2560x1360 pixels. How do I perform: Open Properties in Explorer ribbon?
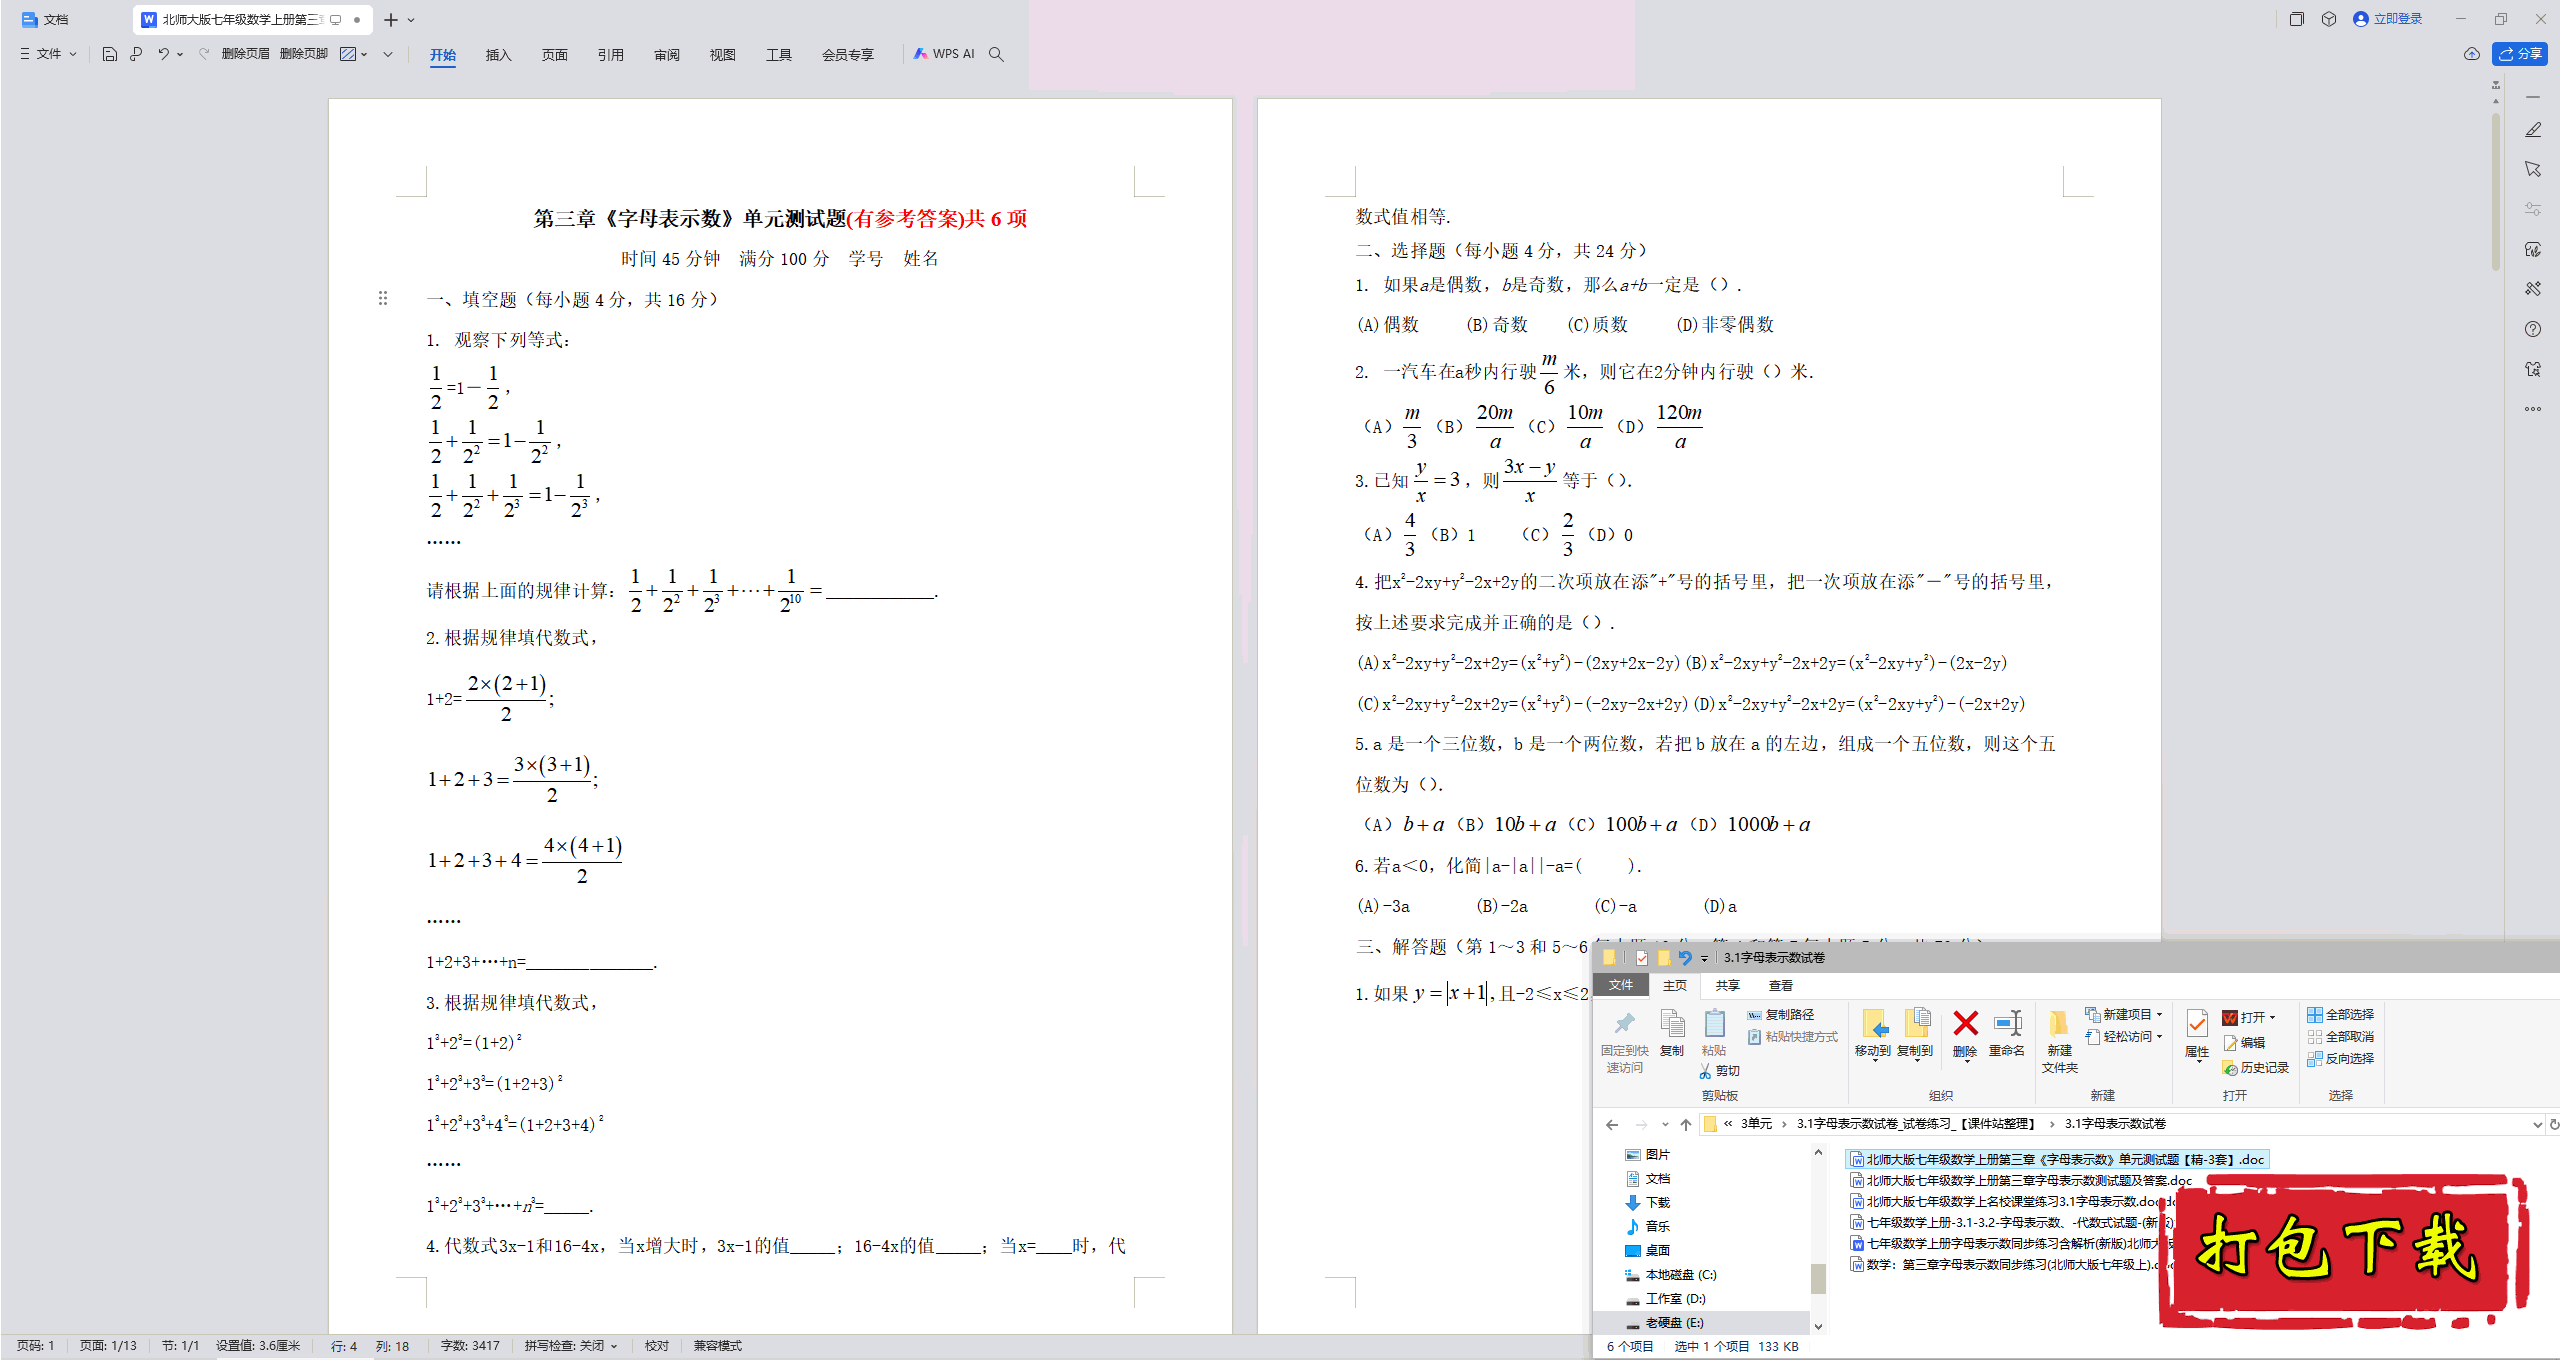click(2197, 1033)
